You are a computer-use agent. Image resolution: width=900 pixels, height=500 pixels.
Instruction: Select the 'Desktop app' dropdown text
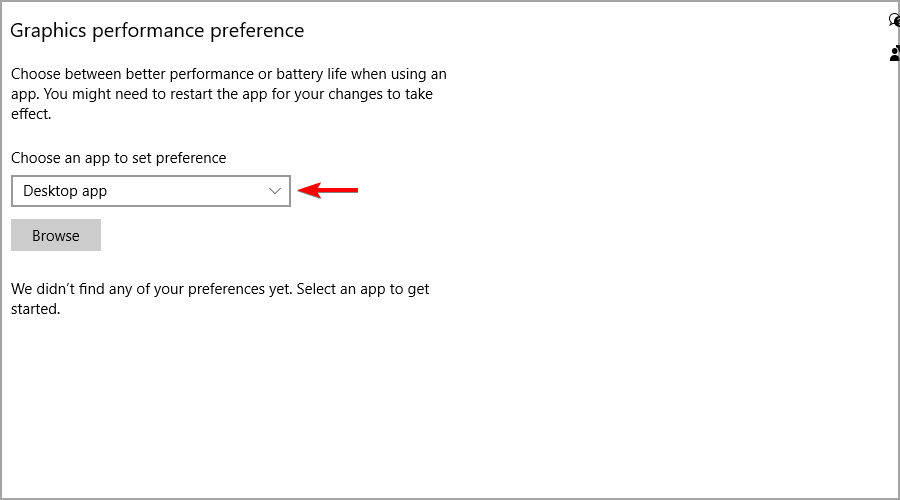click(x=65, y=191)
